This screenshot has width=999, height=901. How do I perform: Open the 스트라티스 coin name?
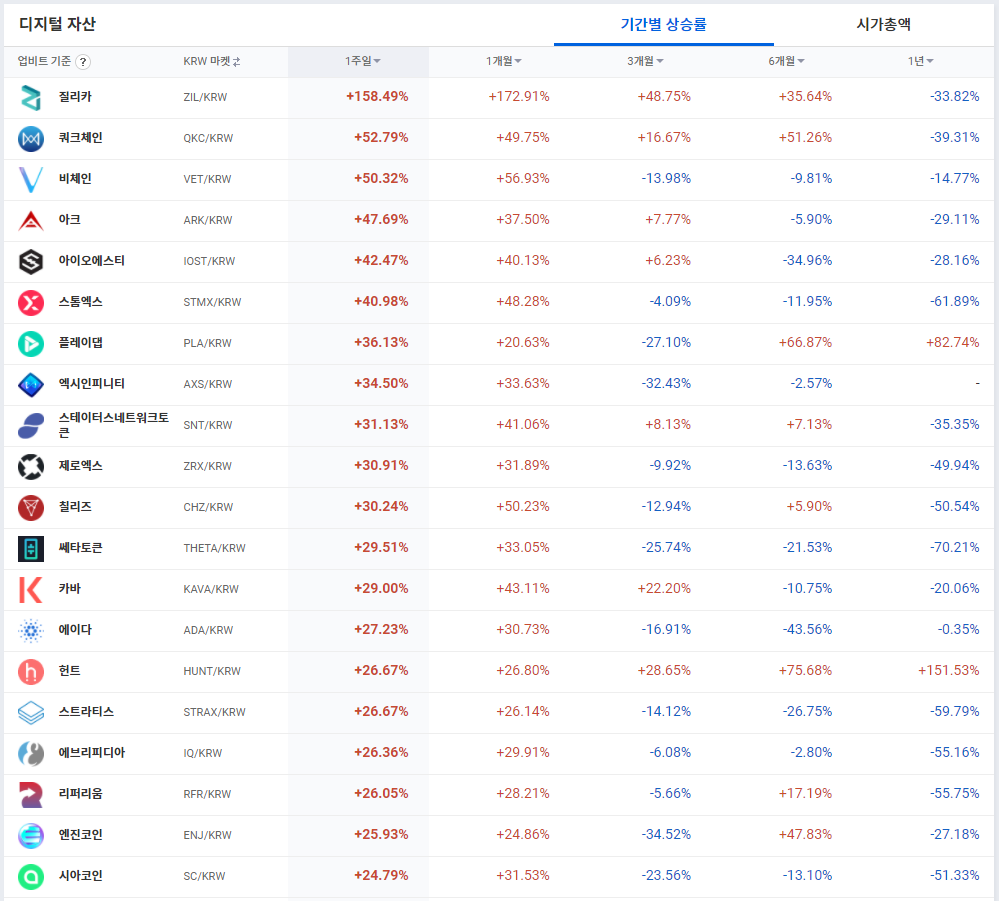(x=86, y=712)
